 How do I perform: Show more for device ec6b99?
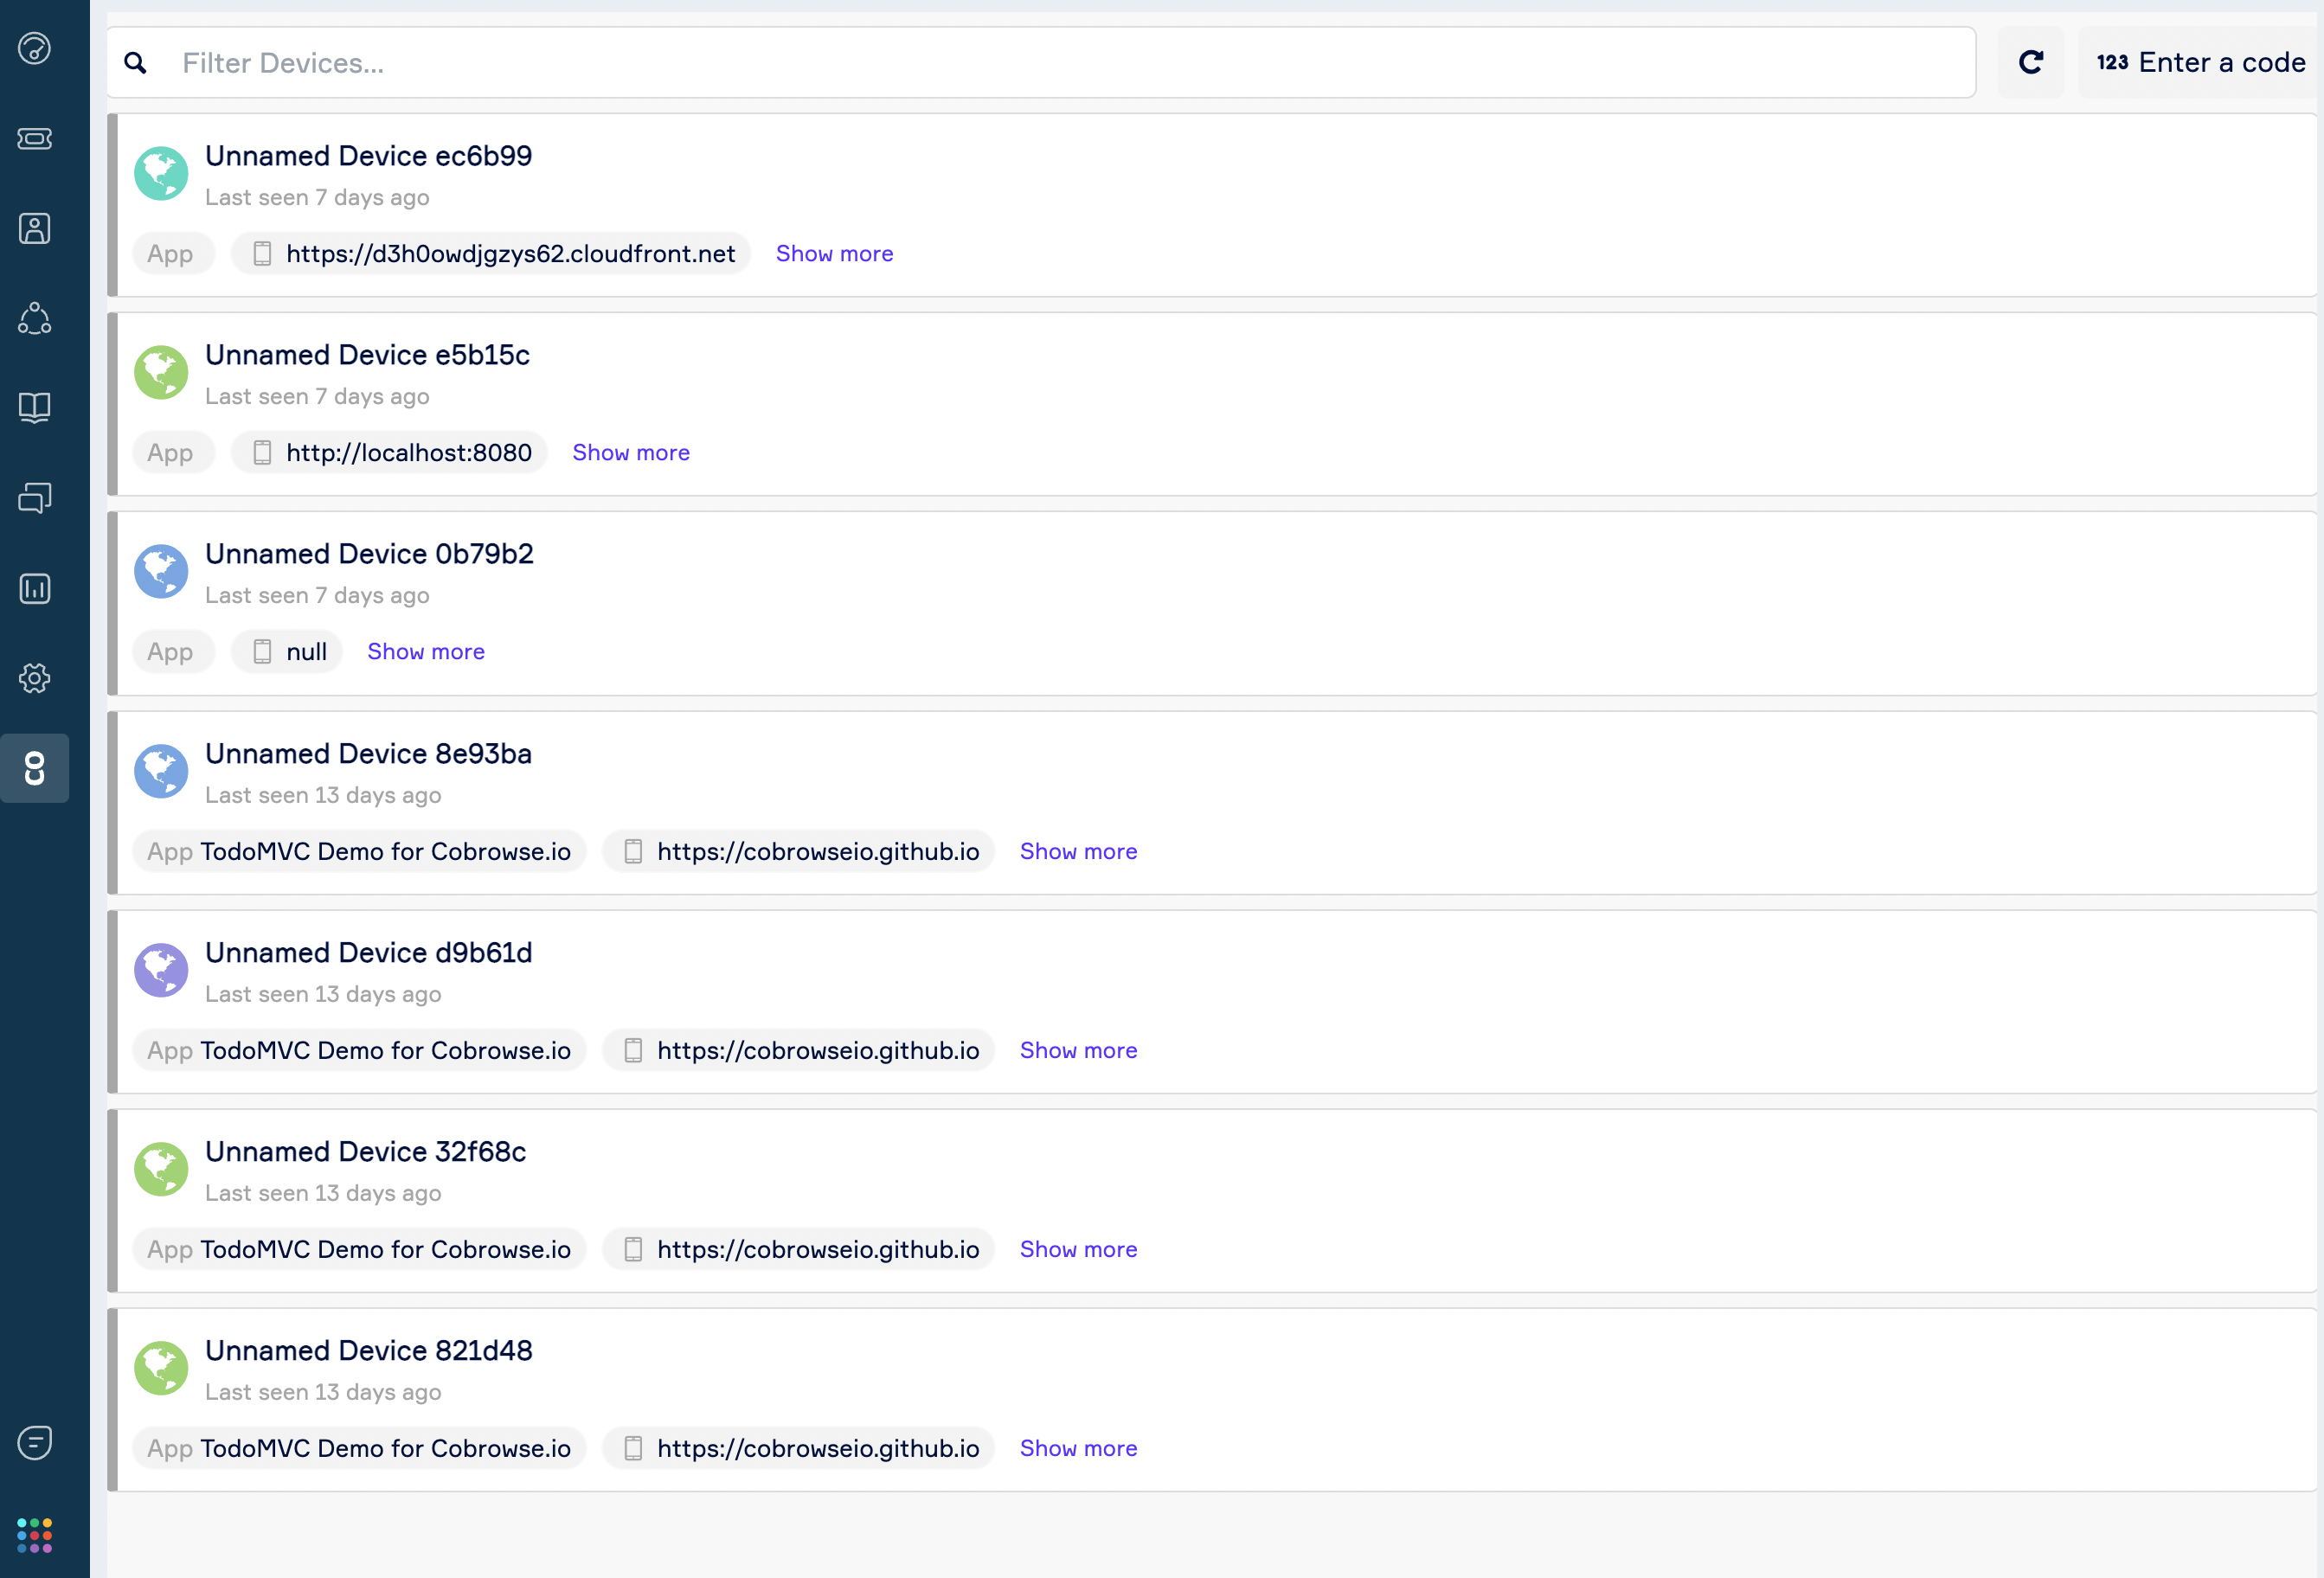click(834, 253)
